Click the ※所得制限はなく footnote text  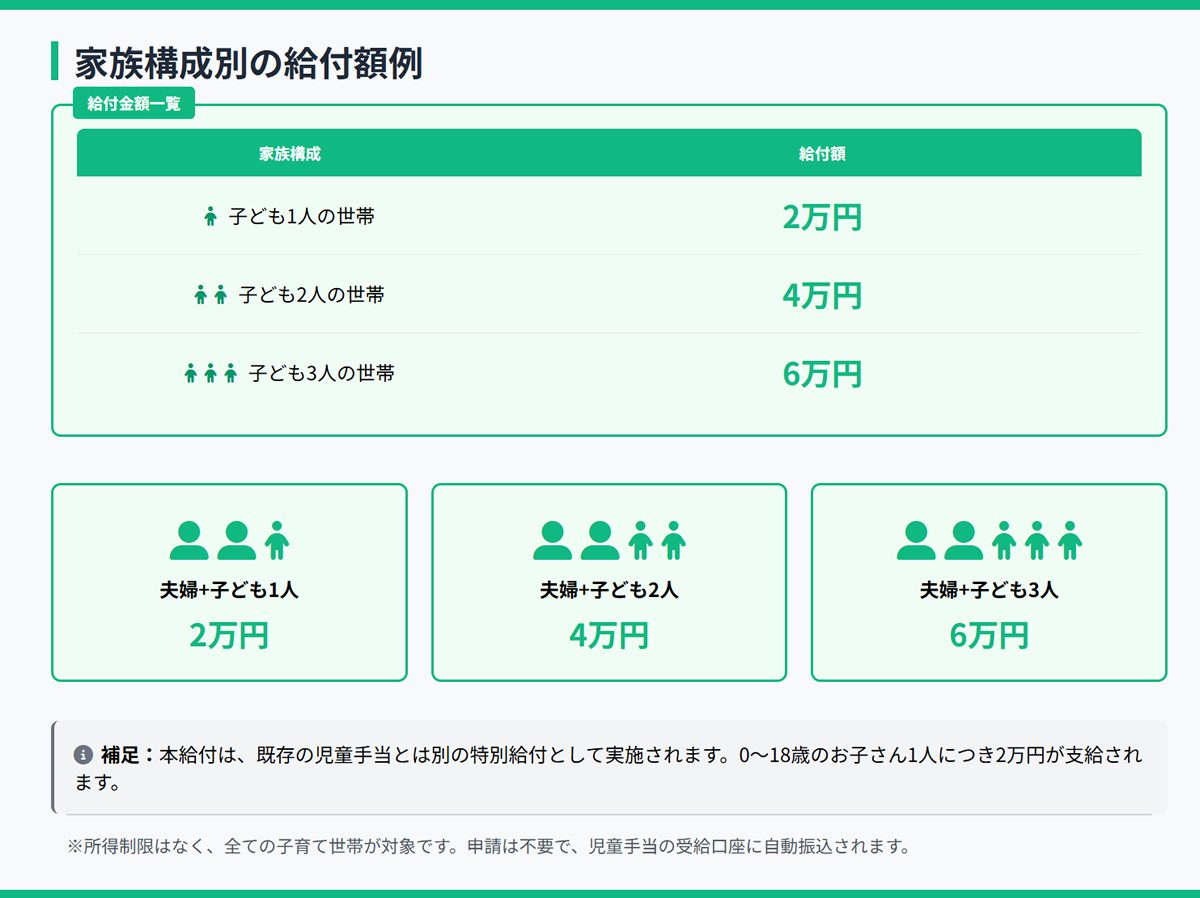[x=489, y=846]
